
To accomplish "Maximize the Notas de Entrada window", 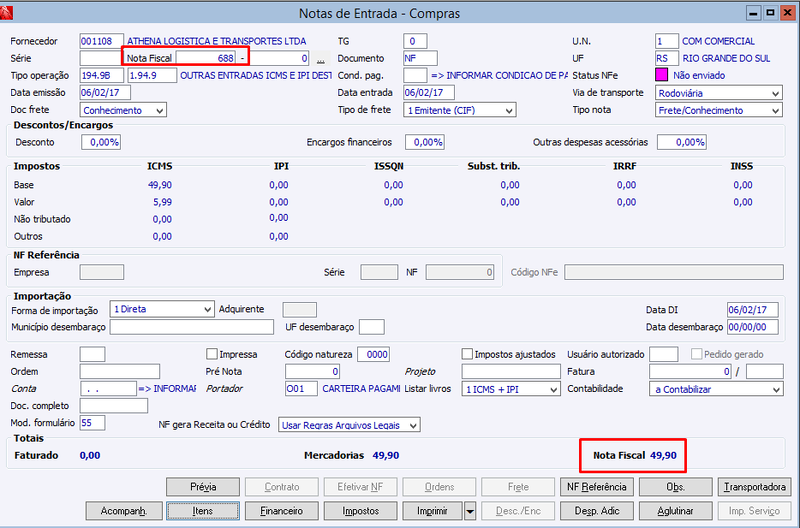I will 770,13.
